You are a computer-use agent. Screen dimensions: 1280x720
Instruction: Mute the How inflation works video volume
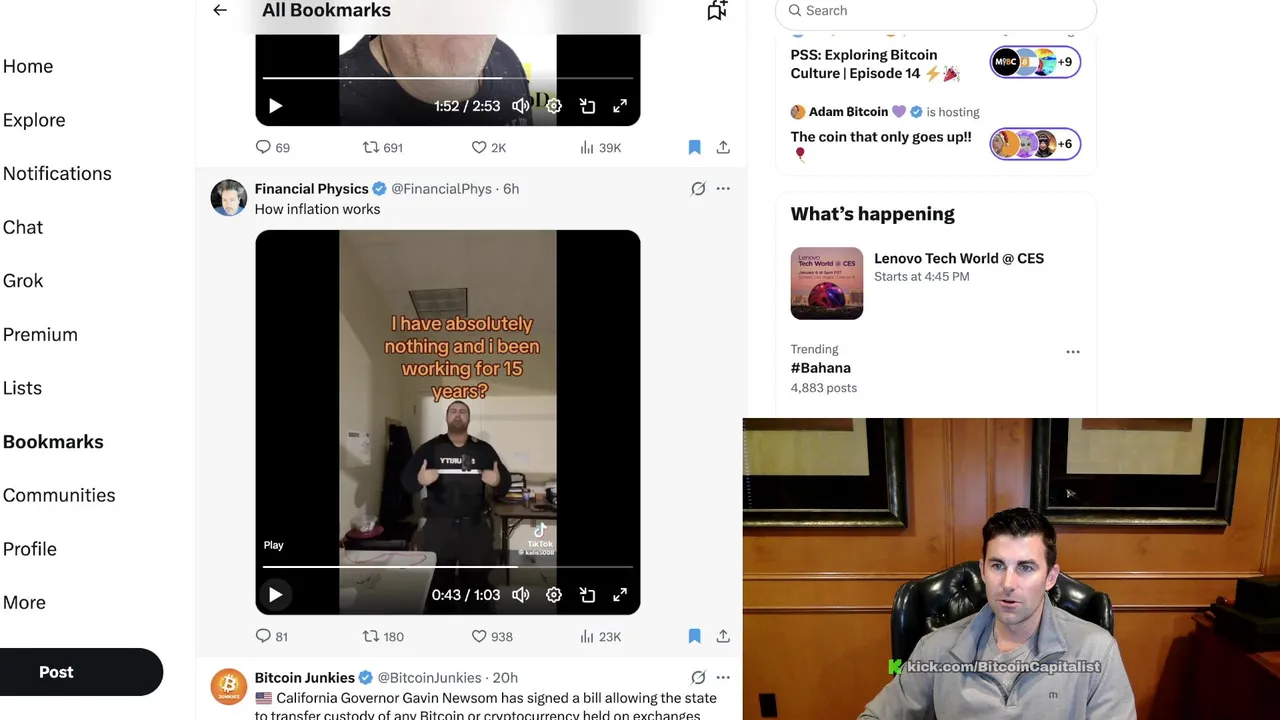pyautogui.click(x=521, y=595)
